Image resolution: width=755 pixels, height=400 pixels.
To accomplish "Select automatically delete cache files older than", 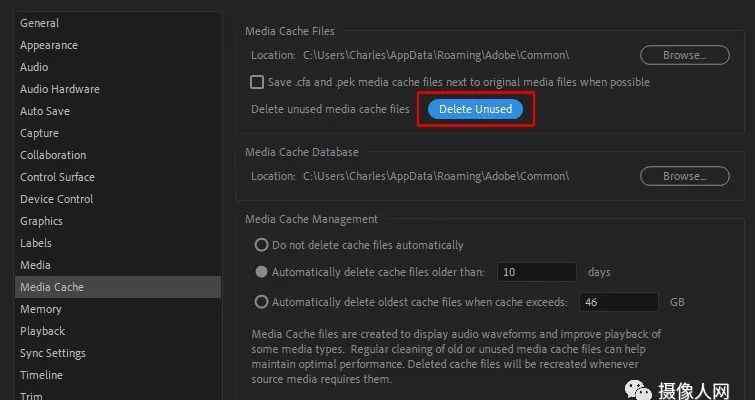I will 261,272.
